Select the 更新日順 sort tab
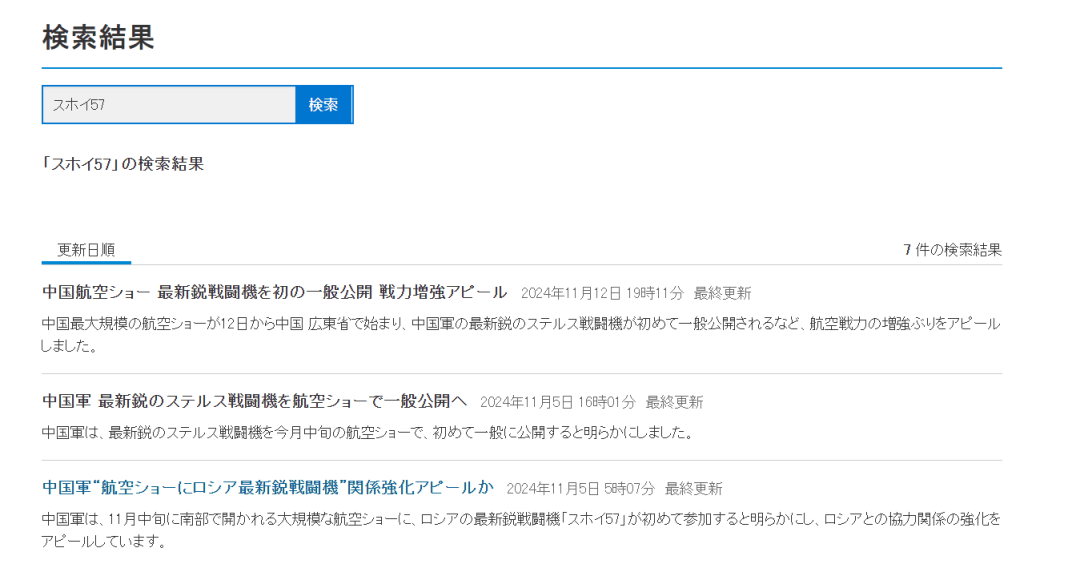 86,250
